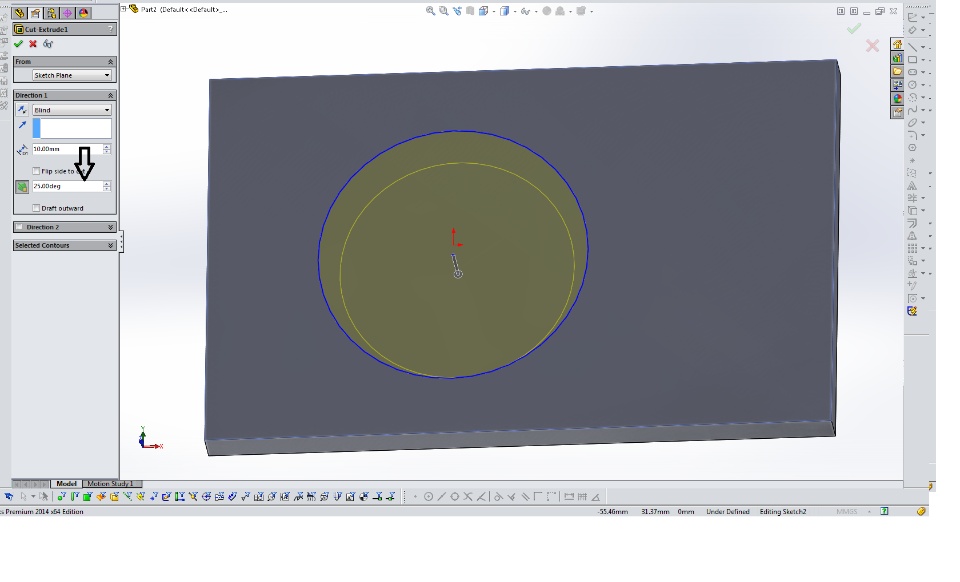Toggle the Draft On/Off button
The width and height of the screenshot is (960, 582).
(22, 187)
